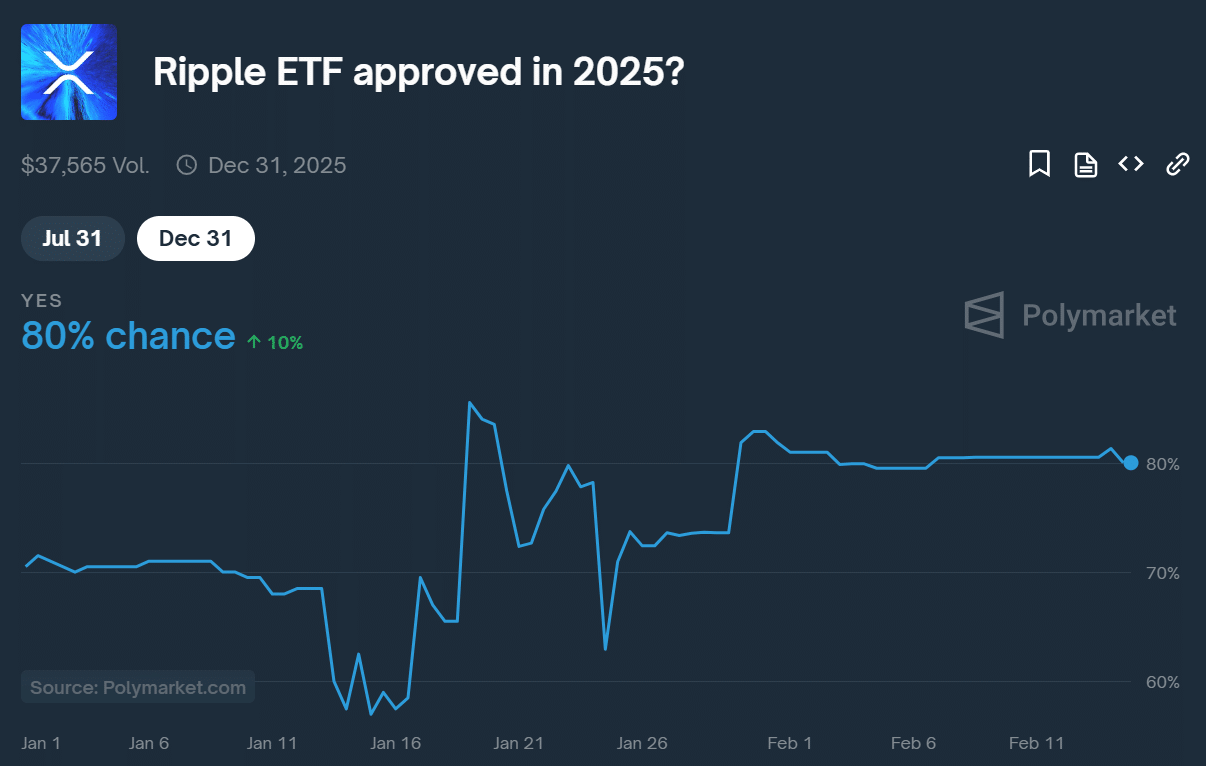Screen dimensions: 1206x766
Task: Click the Jan 16 x-axis label
Action: [395, 743]
